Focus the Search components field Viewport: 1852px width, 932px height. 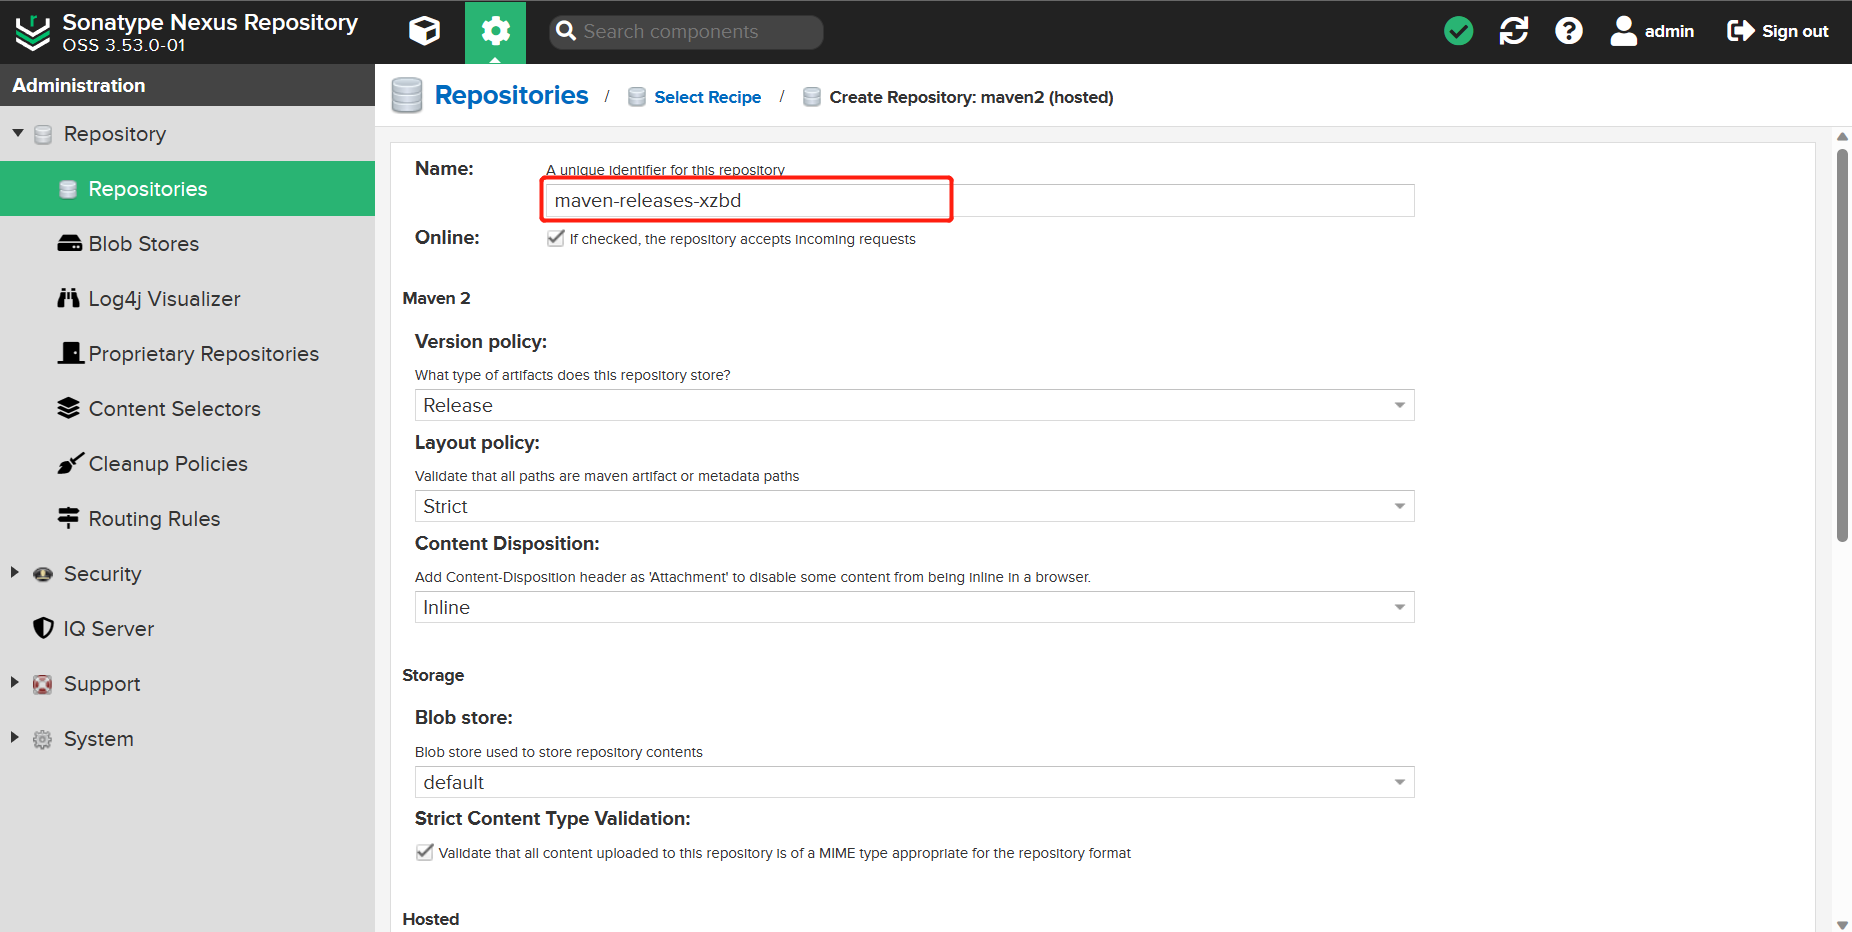pyautogui.click(x=686, y=32)
